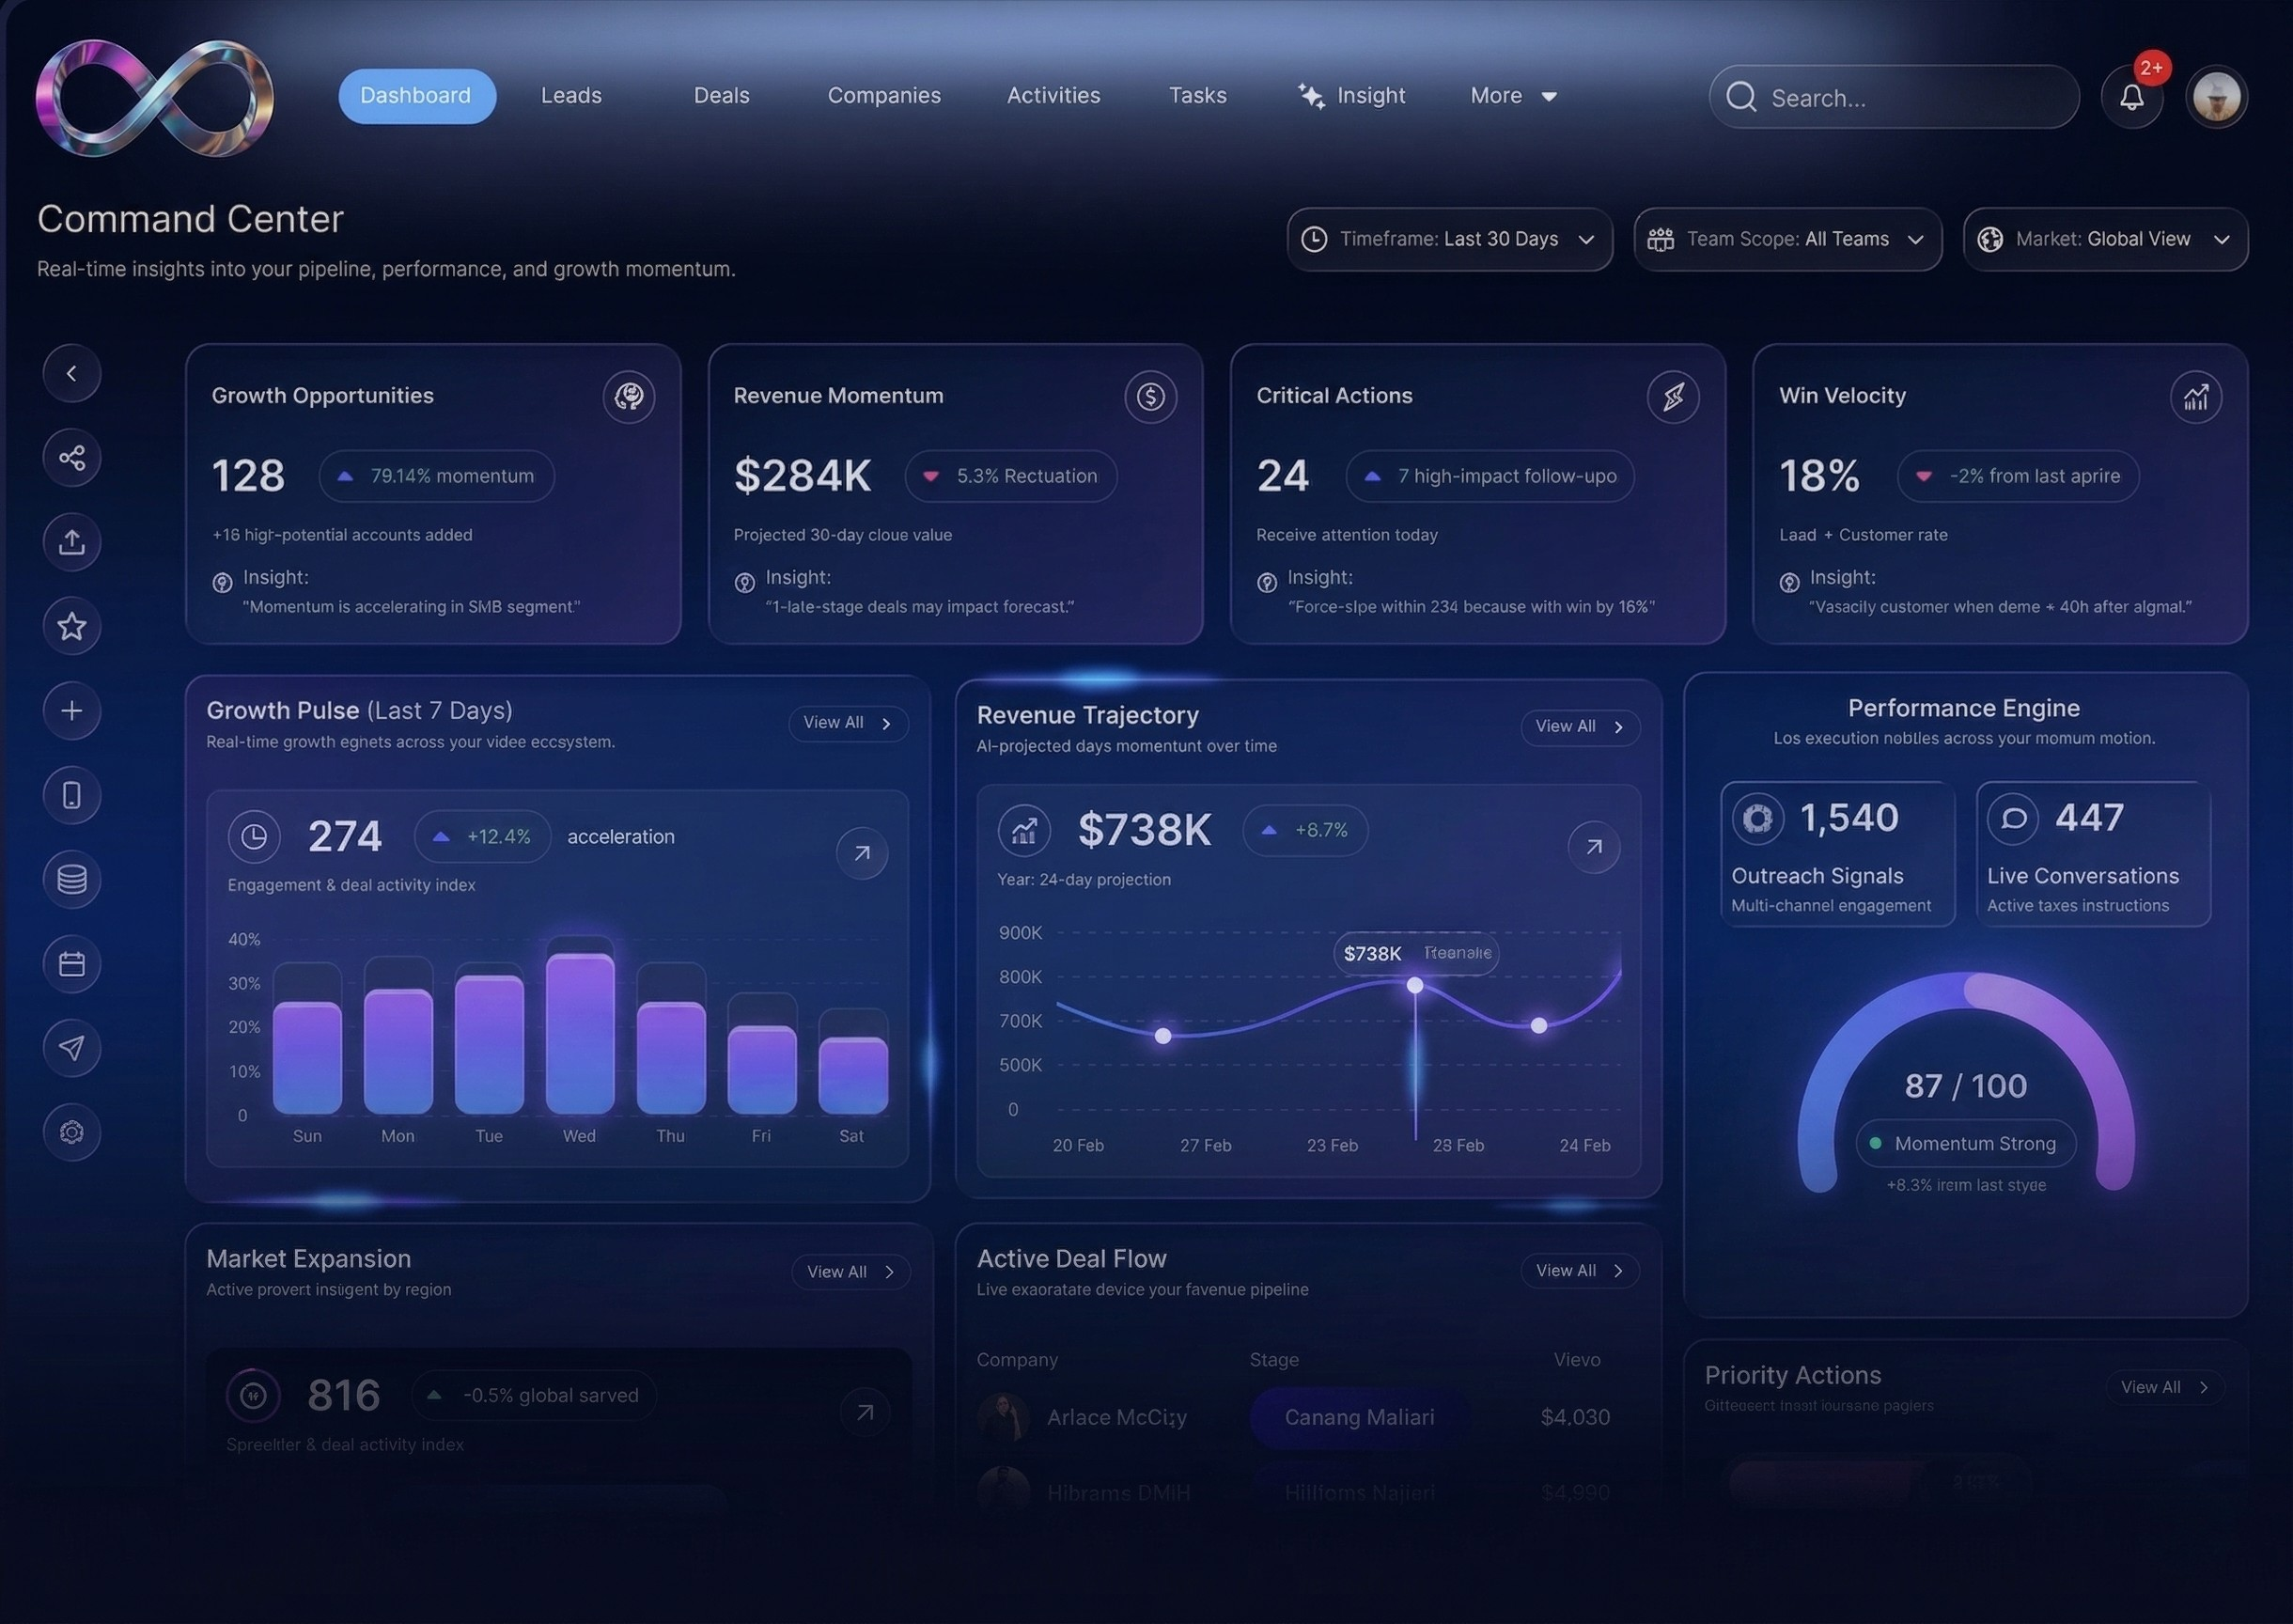2293x1624 pixels.
Task: Click the star favorites icon in the sidebar
Action: tap(71, 626)
